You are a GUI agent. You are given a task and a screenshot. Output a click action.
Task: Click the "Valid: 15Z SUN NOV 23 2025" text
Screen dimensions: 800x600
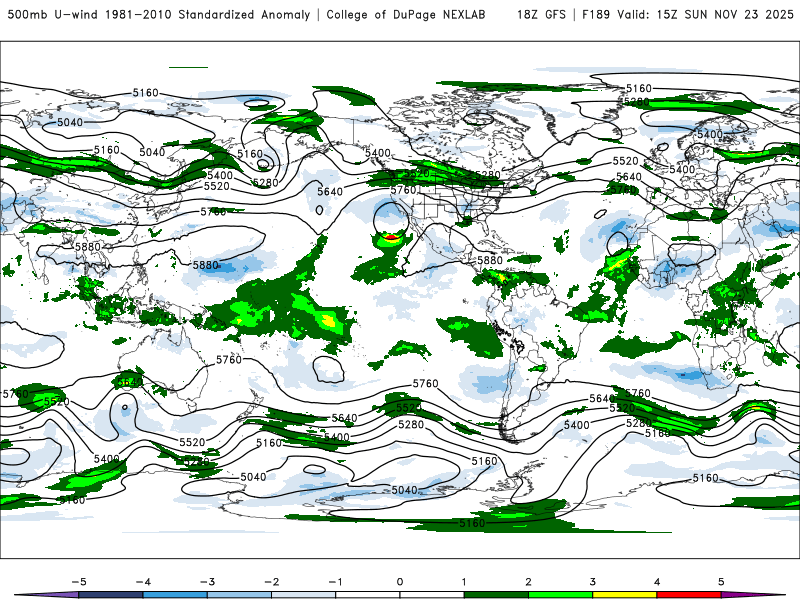point(705,14)
